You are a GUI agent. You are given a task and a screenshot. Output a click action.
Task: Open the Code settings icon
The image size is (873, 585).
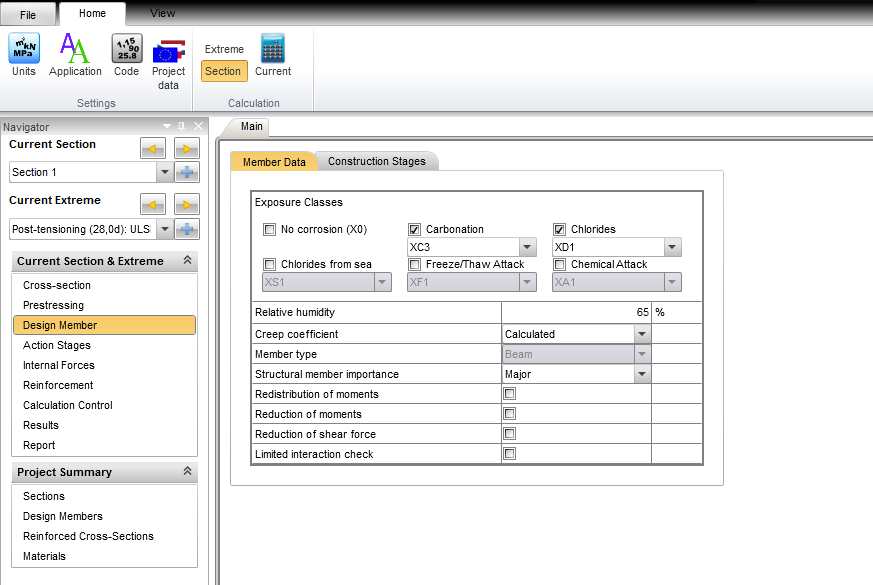point(126,55)
